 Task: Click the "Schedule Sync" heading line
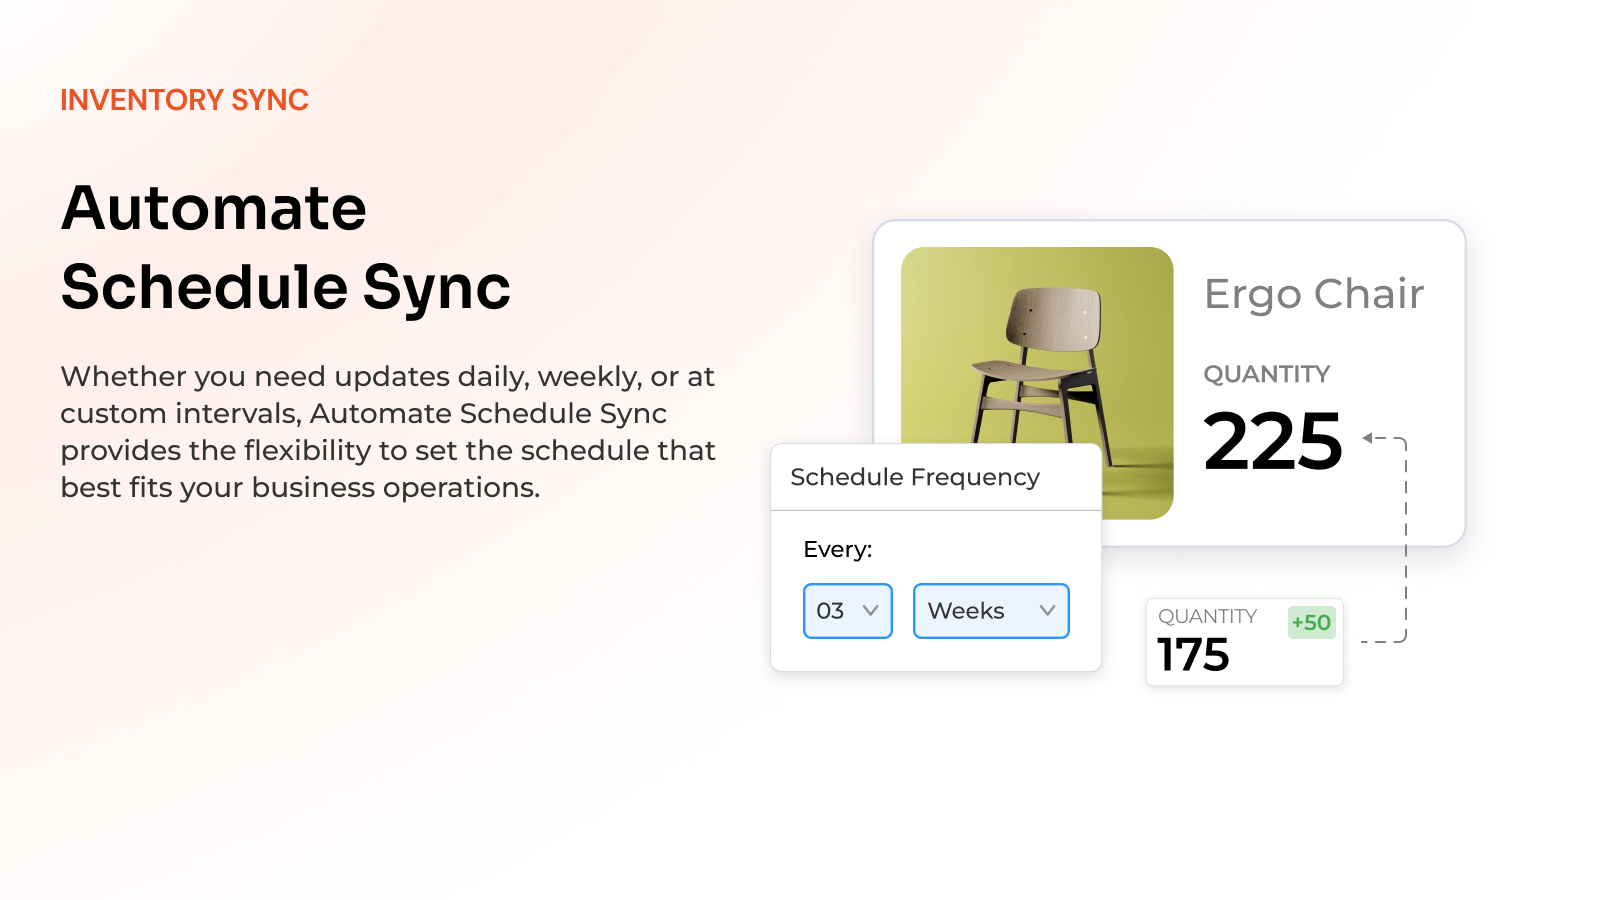286,287
